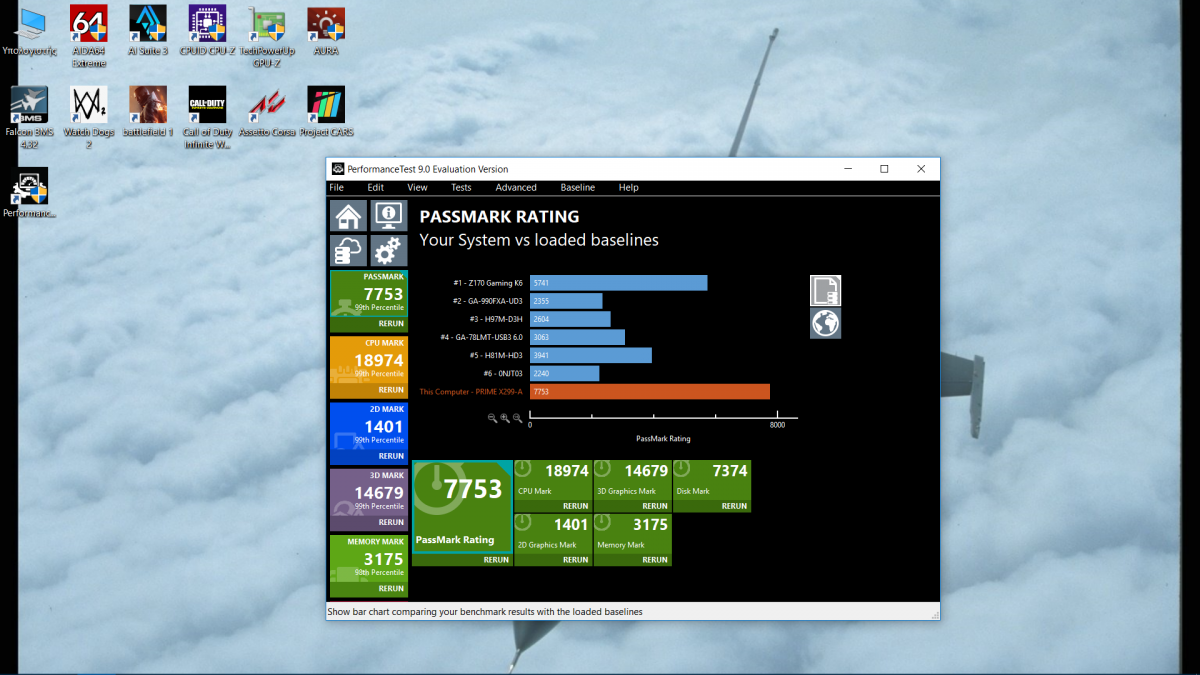Open the Baseline menu

577,187
